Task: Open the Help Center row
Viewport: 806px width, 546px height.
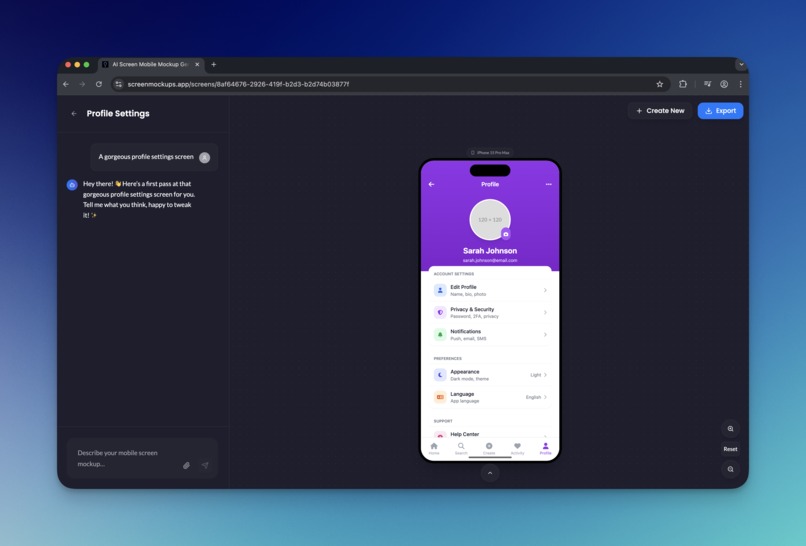Action: pyautogui.click(x=490, y=434)
